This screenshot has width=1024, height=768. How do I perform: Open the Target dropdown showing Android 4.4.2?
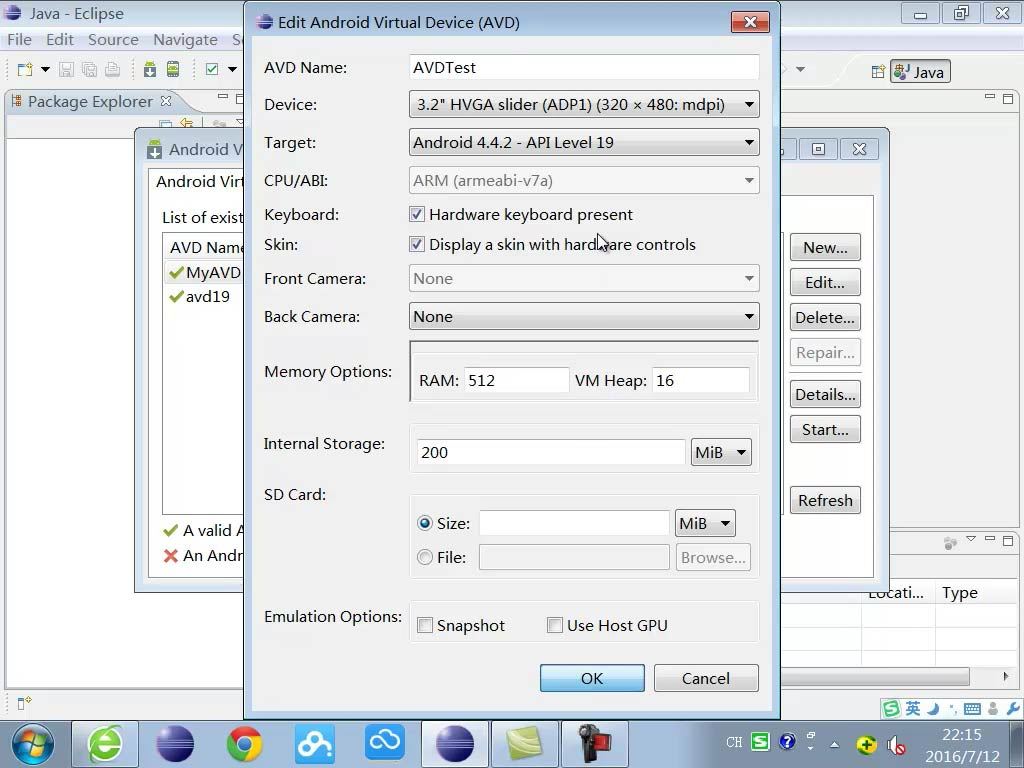click(x=584, y=142)
